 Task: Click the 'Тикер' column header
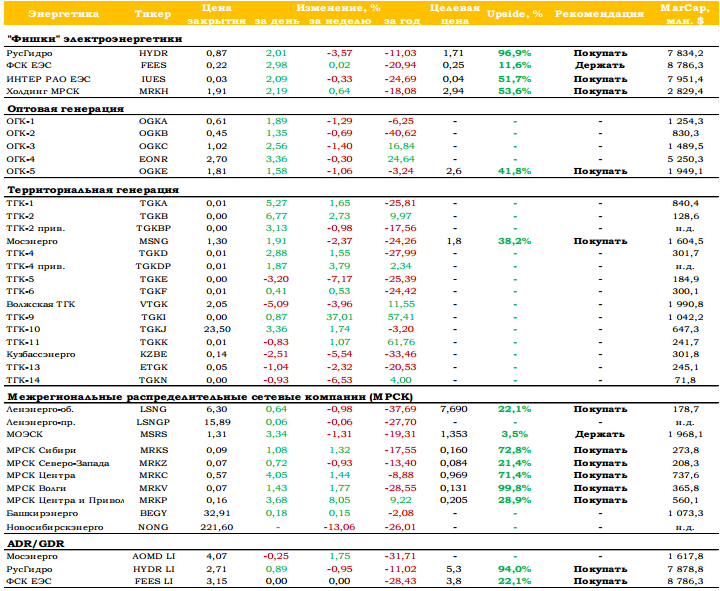click(x=153, y=14)
